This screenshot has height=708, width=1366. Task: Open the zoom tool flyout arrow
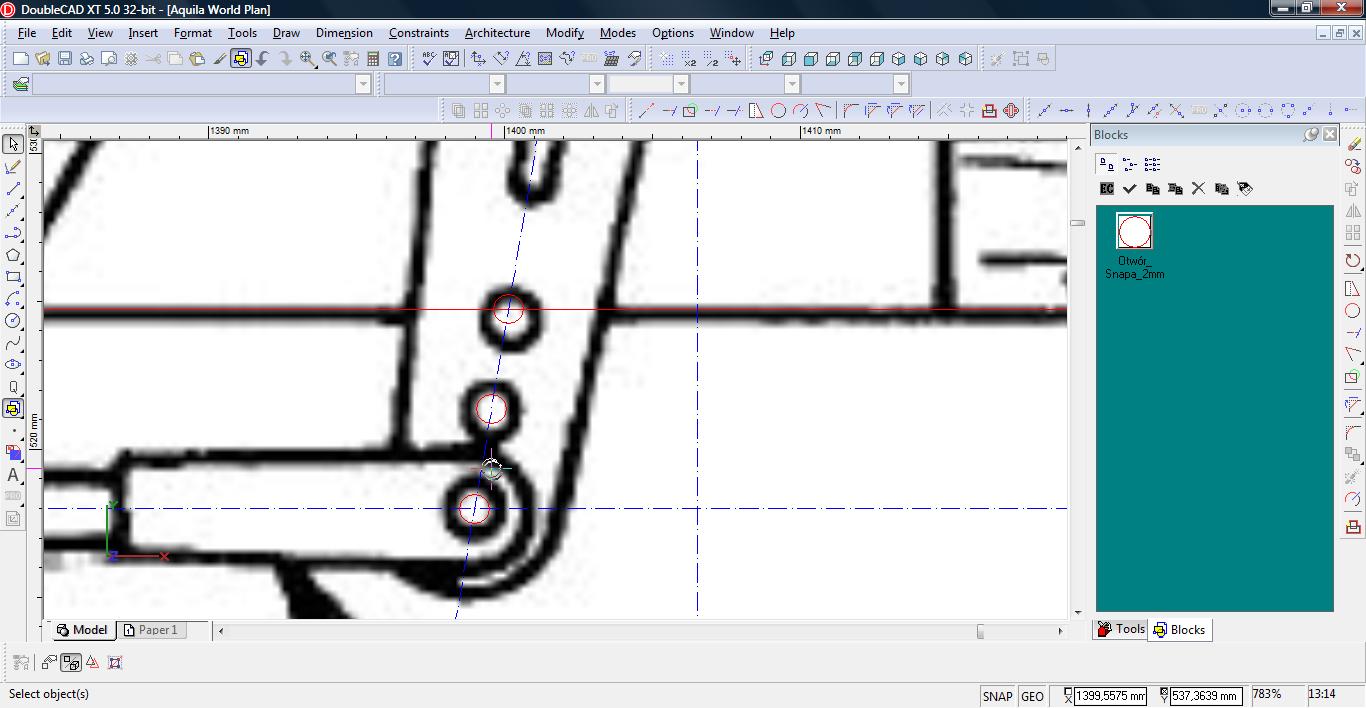316,64
